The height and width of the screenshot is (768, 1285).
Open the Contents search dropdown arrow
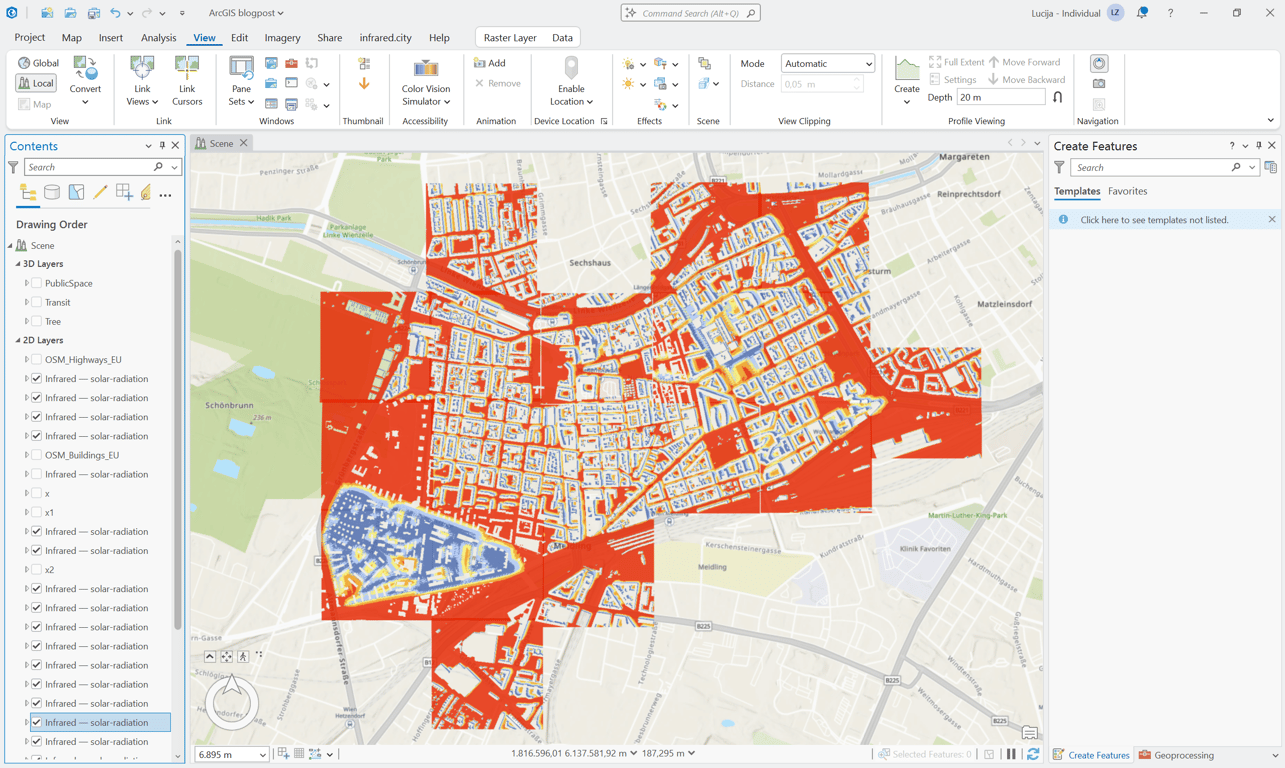tap(174, 167)
